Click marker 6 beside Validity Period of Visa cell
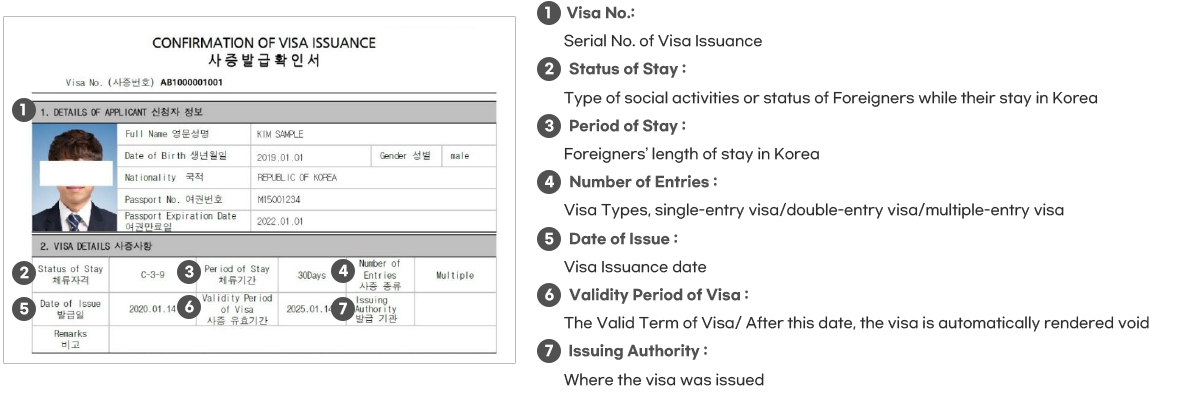This screenshot has width=1200, height=394. (x=189, y=308)
